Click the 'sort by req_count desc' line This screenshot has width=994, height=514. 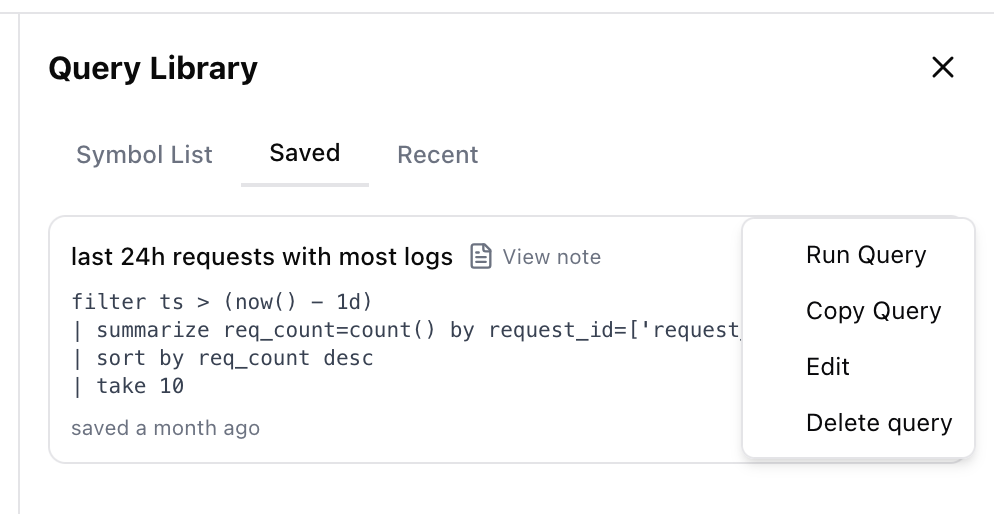coord(222,358)
